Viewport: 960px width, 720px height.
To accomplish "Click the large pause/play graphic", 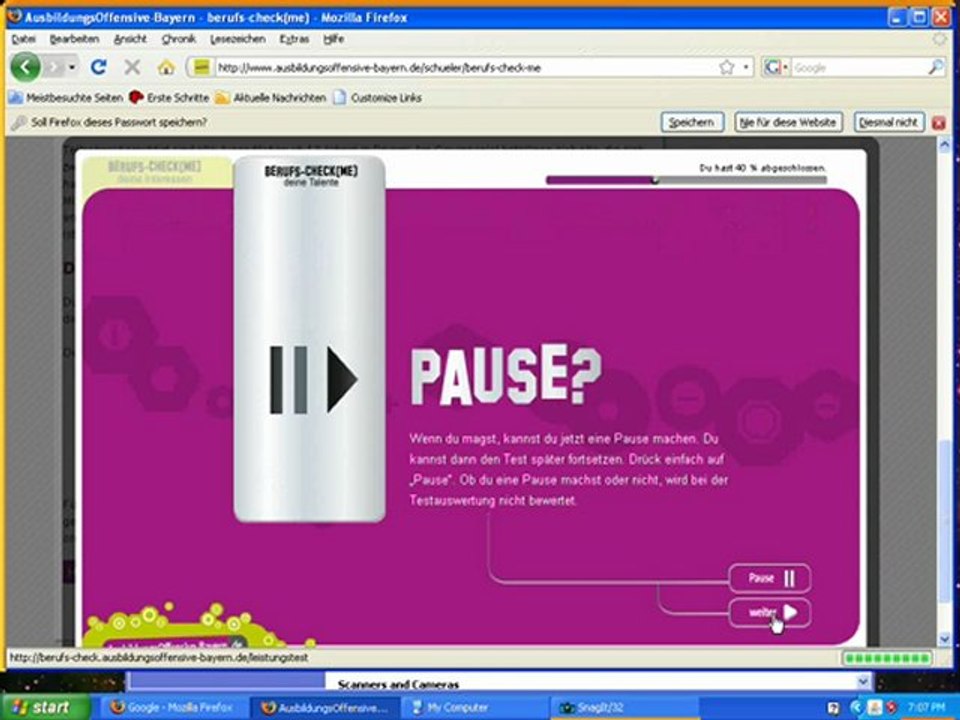I will pos(313,379).
